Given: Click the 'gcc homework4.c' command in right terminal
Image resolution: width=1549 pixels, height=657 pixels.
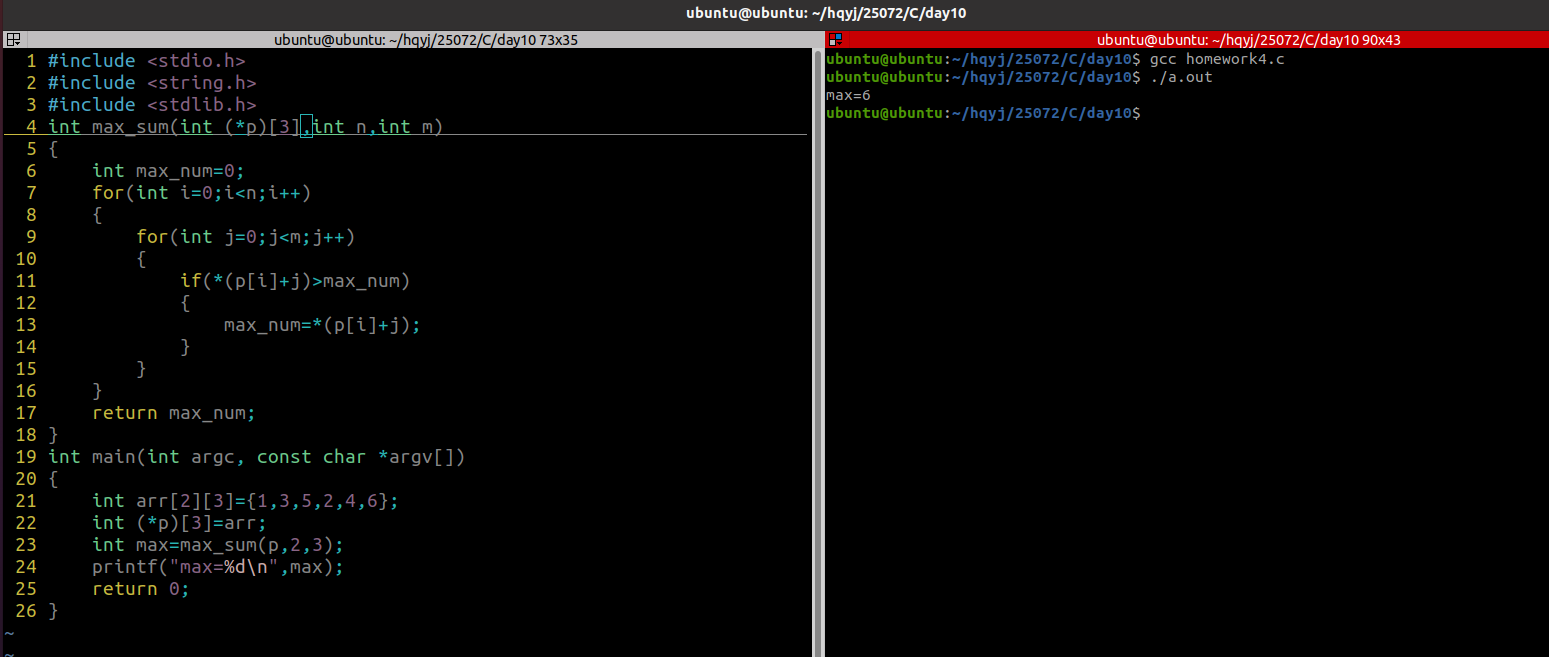Looking at the screenshot, I should [x=1217, y=59].
